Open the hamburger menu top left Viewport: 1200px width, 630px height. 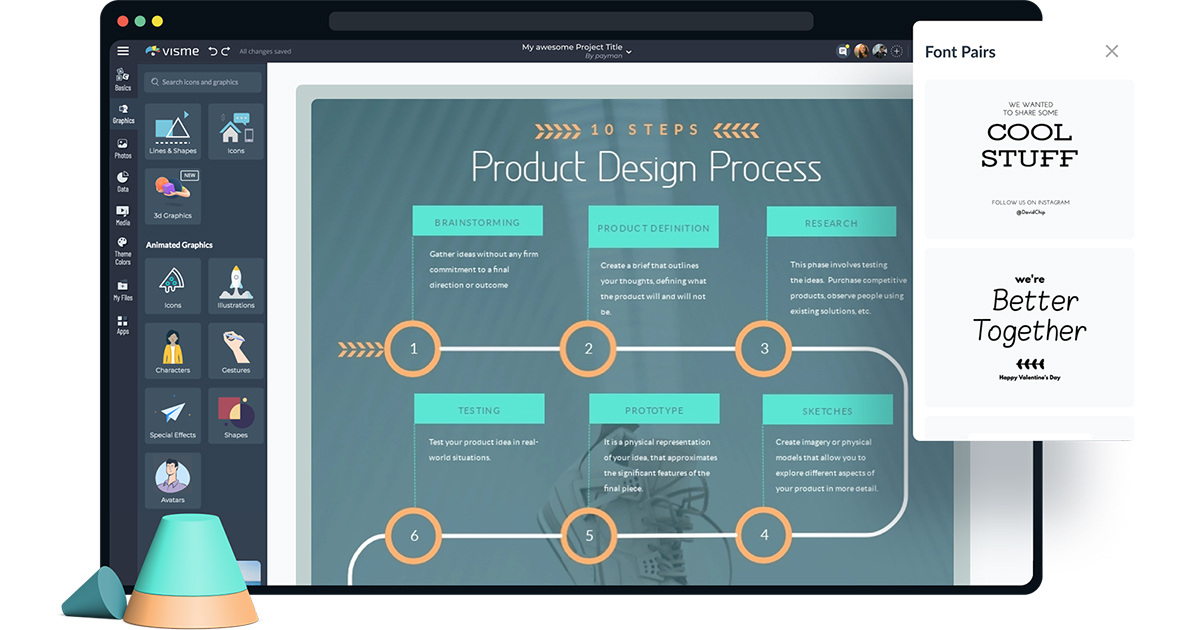point(123,49)
